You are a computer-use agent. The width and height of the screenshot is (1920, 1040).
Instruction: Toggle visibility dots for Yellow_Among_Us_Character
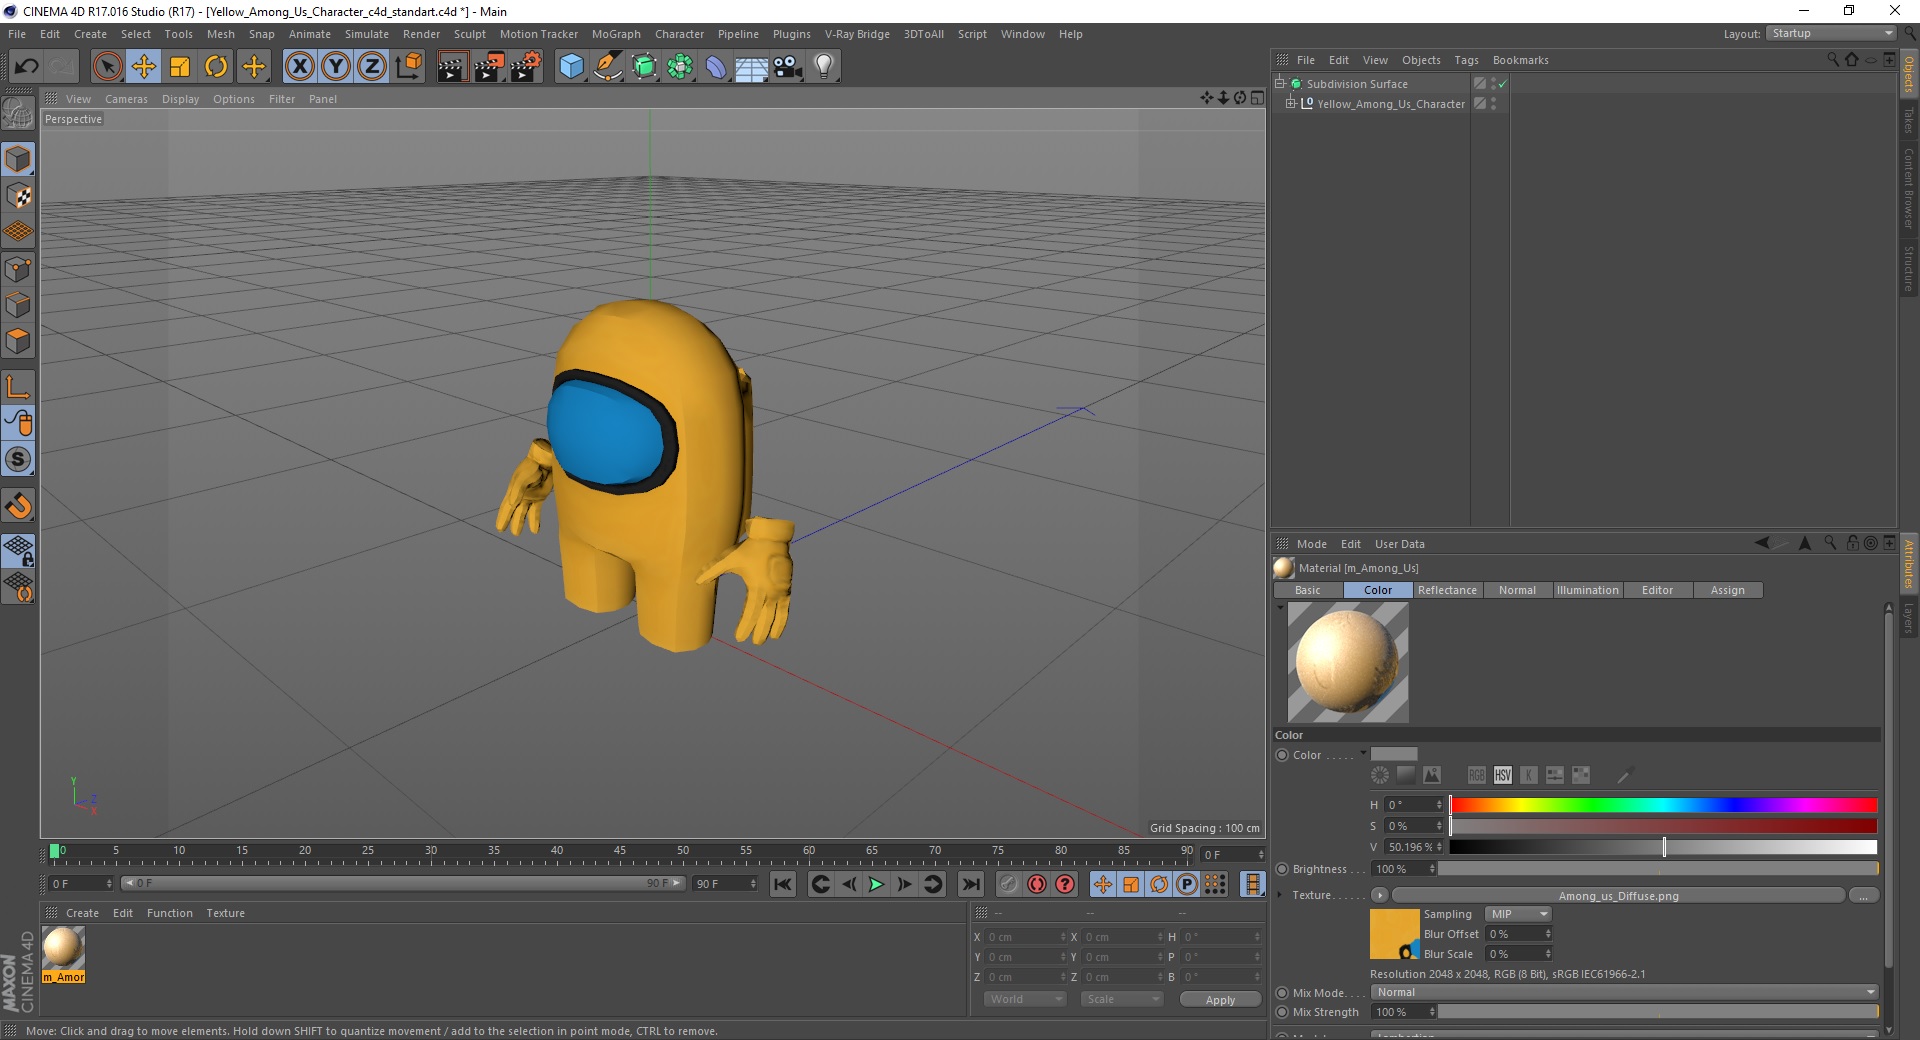1493,104
